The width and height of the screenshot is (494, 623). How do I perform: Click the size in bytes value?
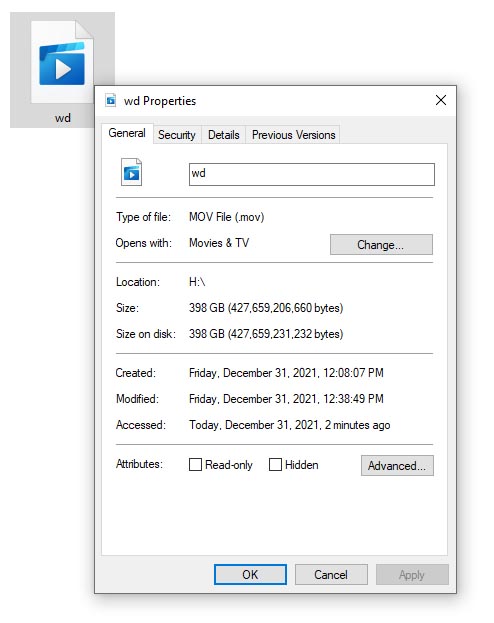coord(266,308)
